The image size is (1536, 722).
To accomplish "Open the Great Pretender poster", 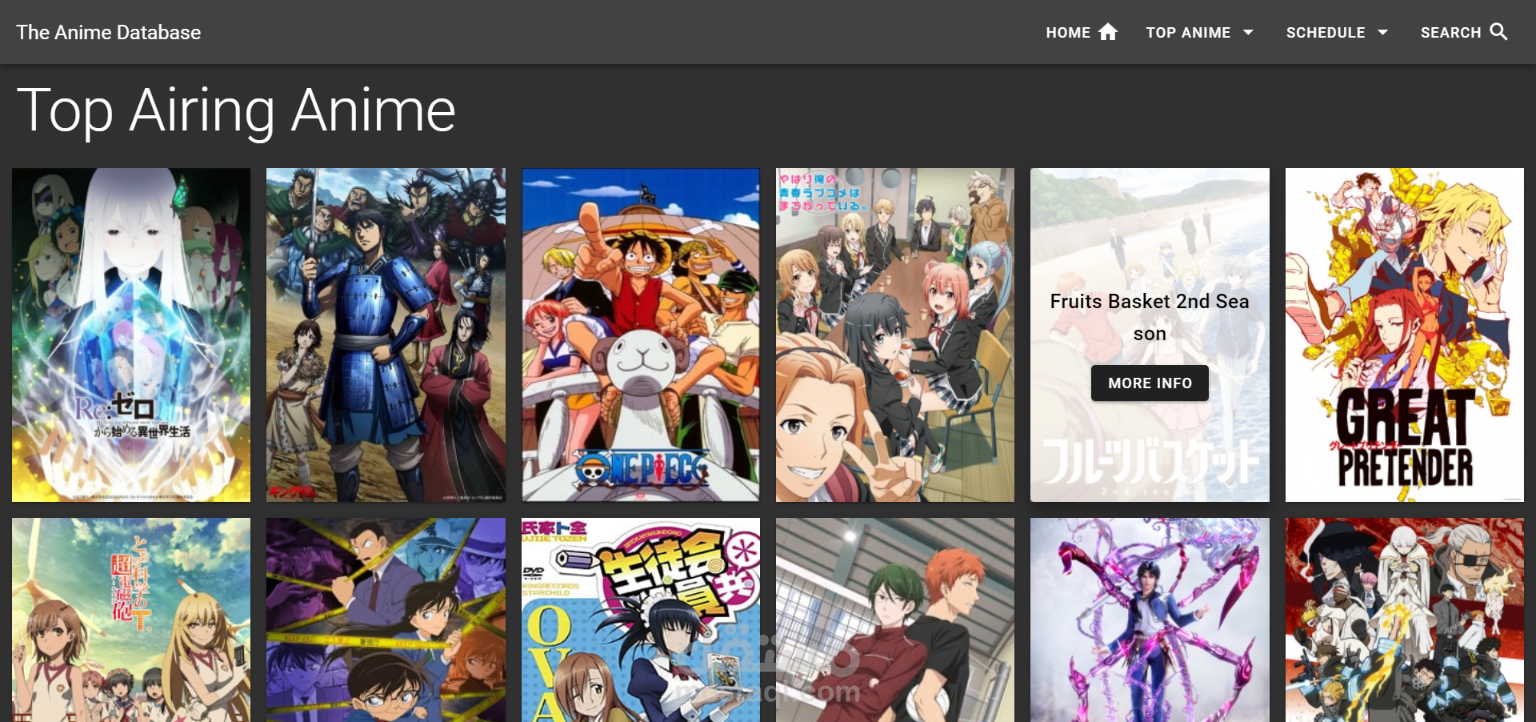I will [1405, 335].
